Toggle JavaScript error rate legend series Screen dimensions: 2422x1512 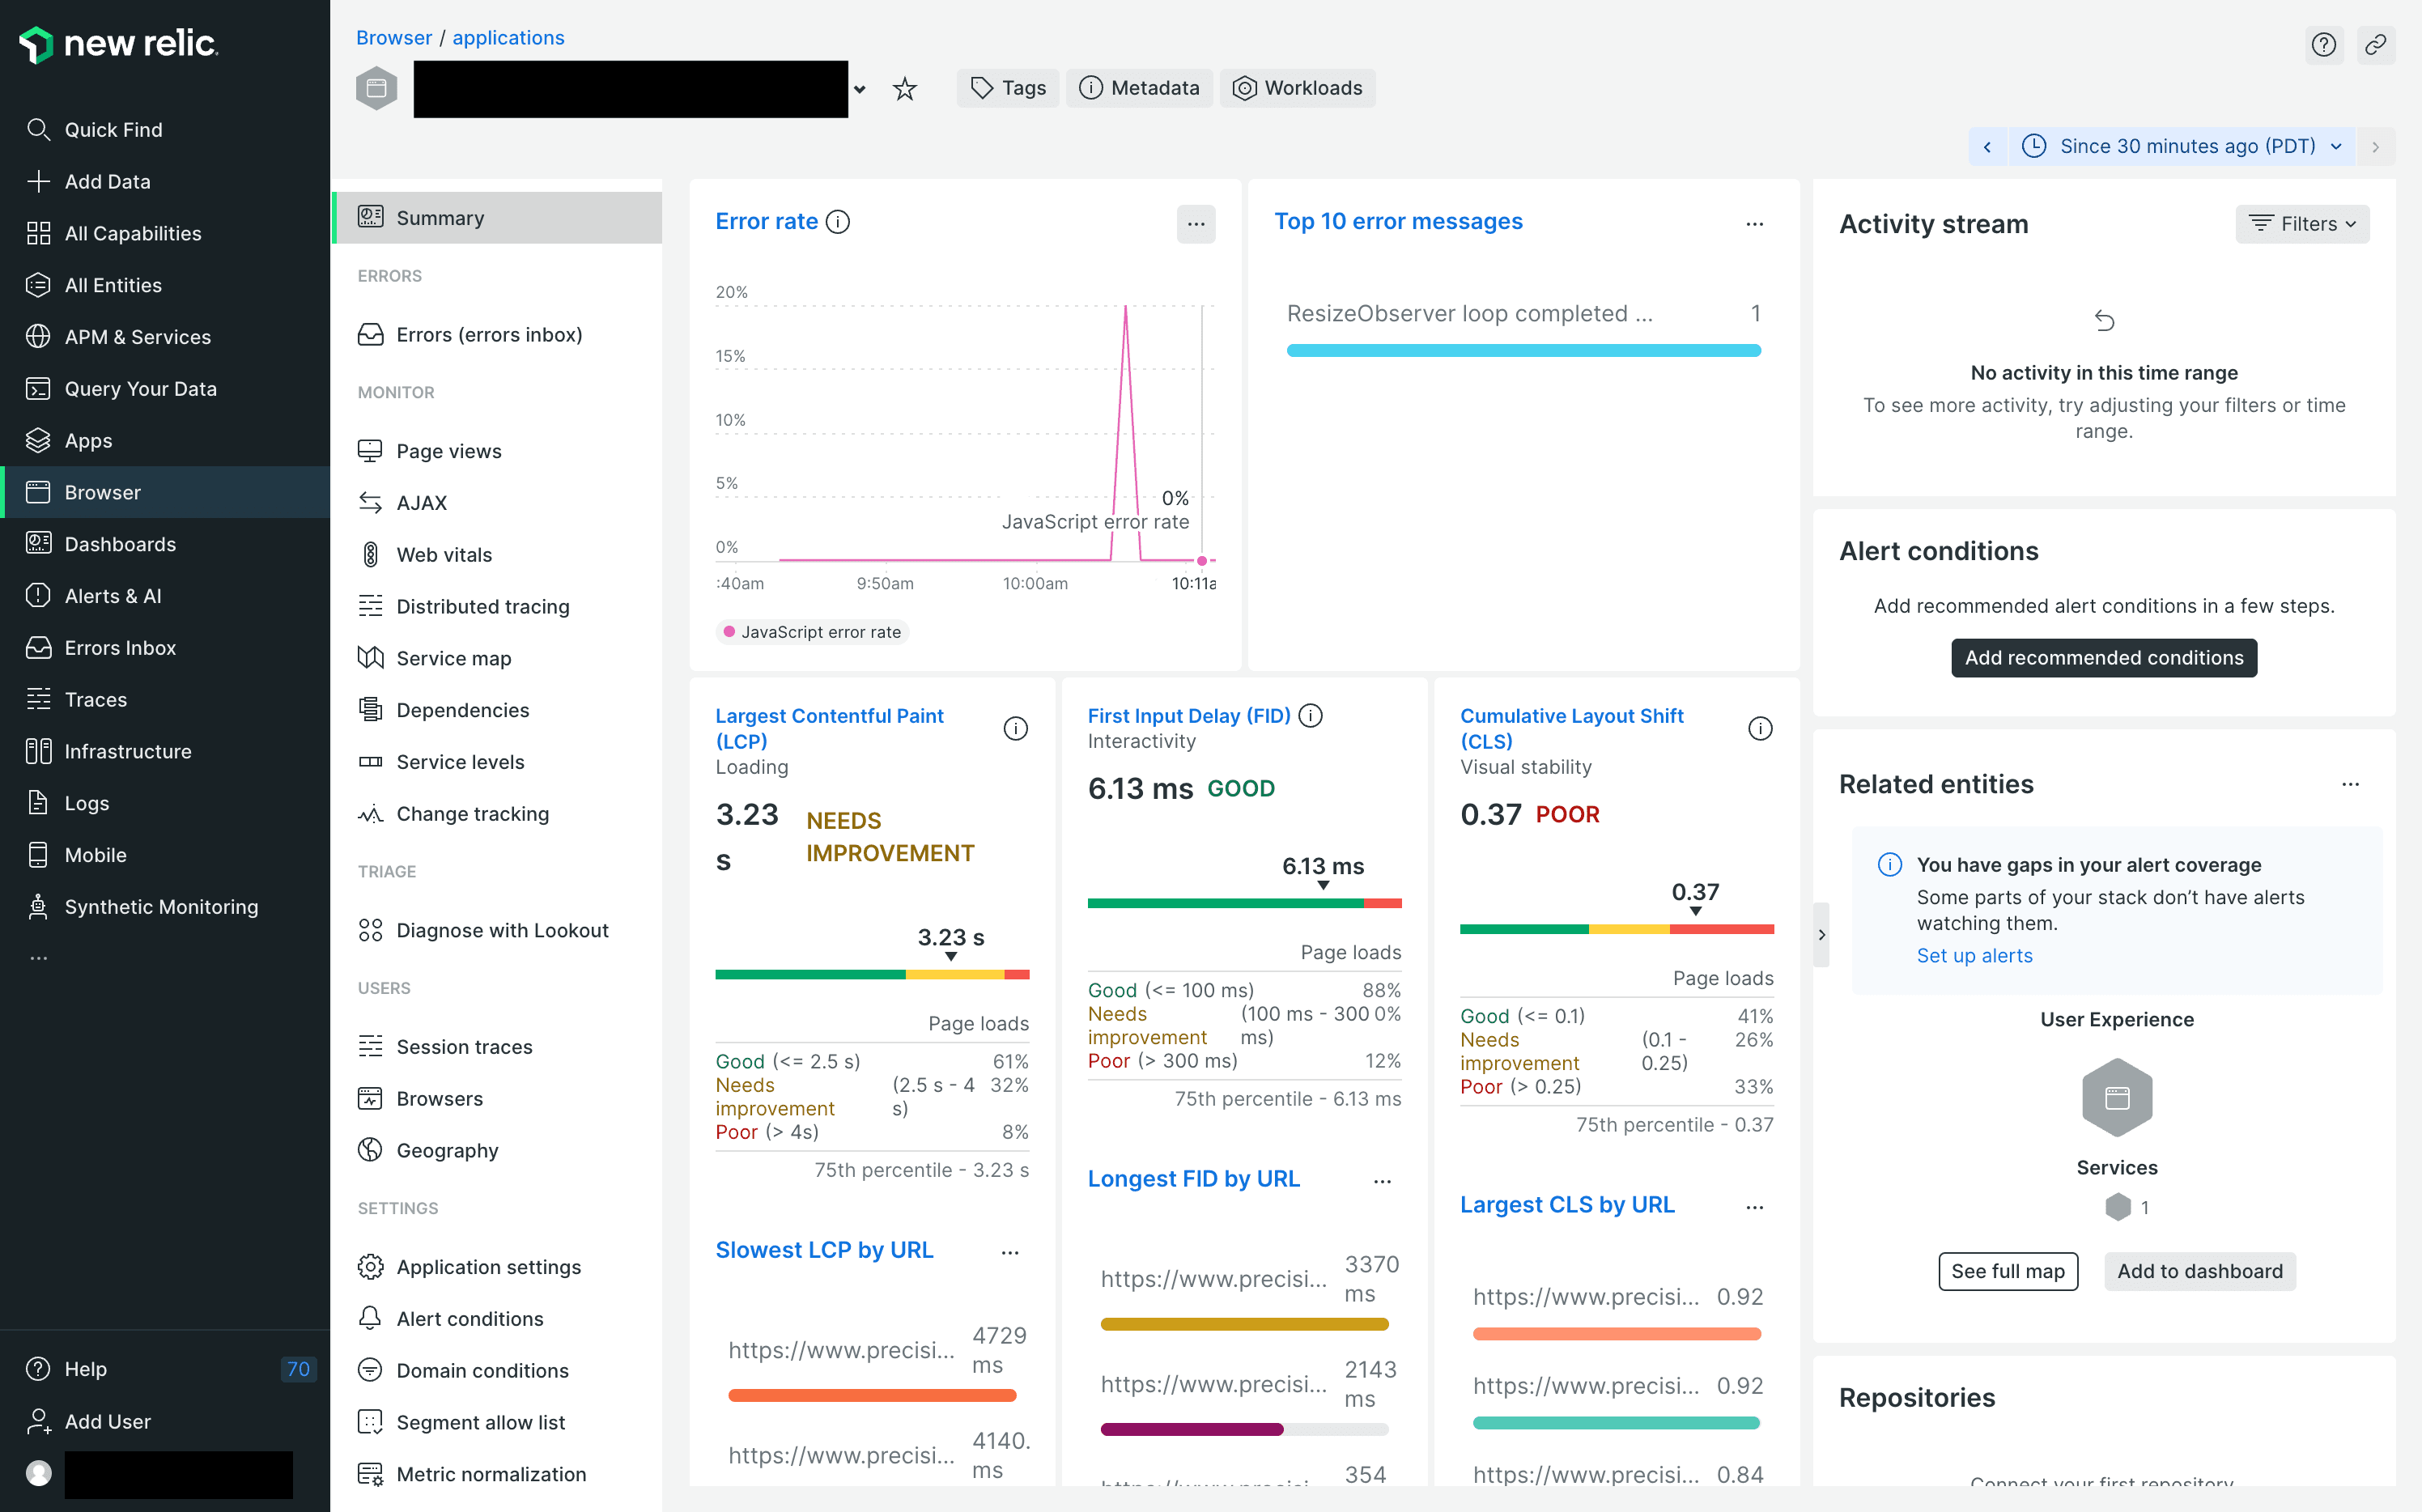tap(812, 632)
